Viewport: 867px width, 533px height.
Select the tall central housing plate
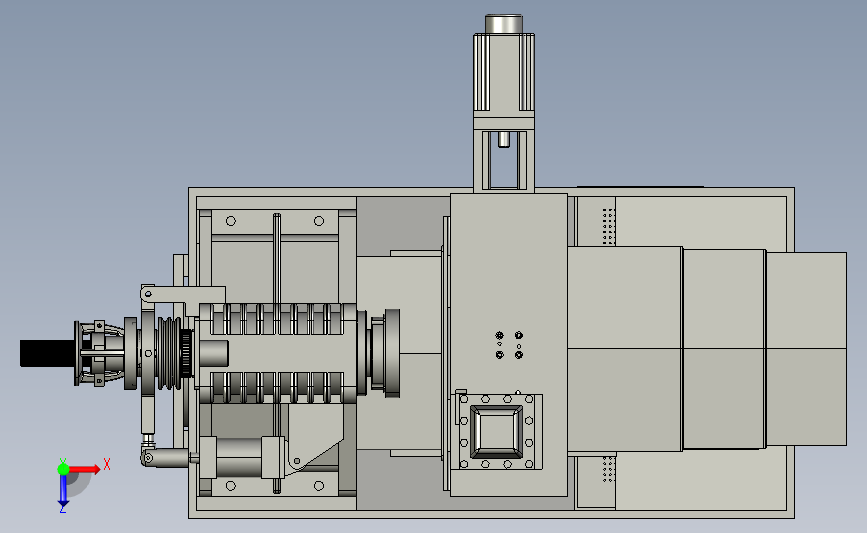(509, 344)
